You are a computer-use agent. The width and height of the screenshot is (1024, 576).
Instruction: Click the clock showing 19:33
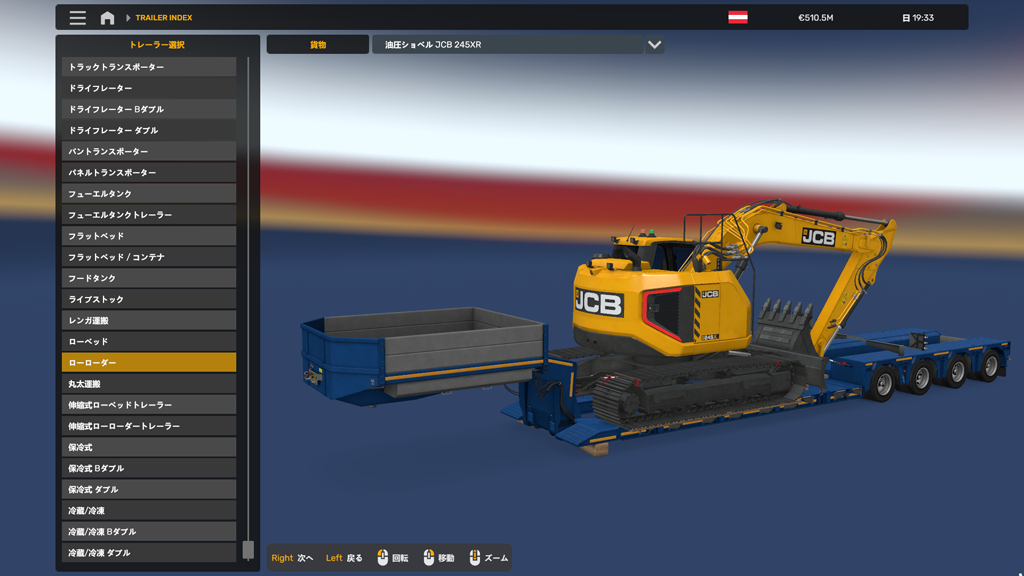tap(917, 18)
